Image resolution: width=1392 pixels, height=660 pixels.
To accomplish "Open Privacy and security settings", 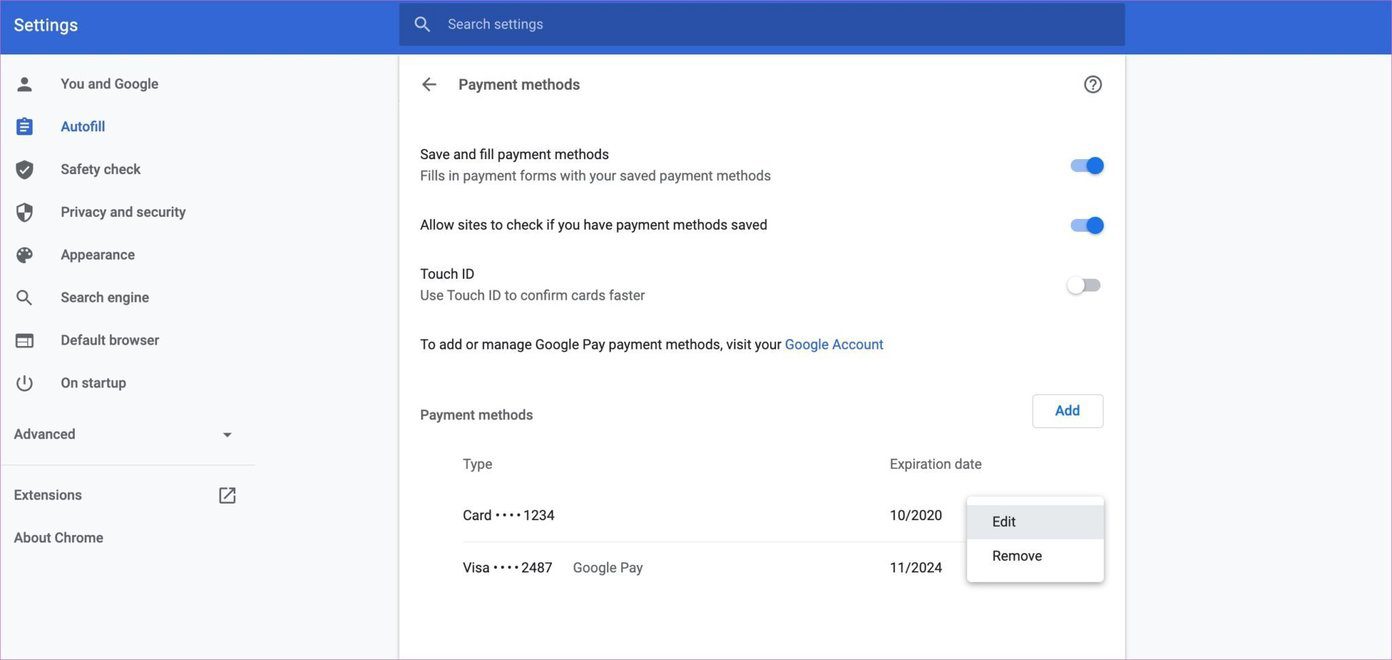I will [123, 212].
